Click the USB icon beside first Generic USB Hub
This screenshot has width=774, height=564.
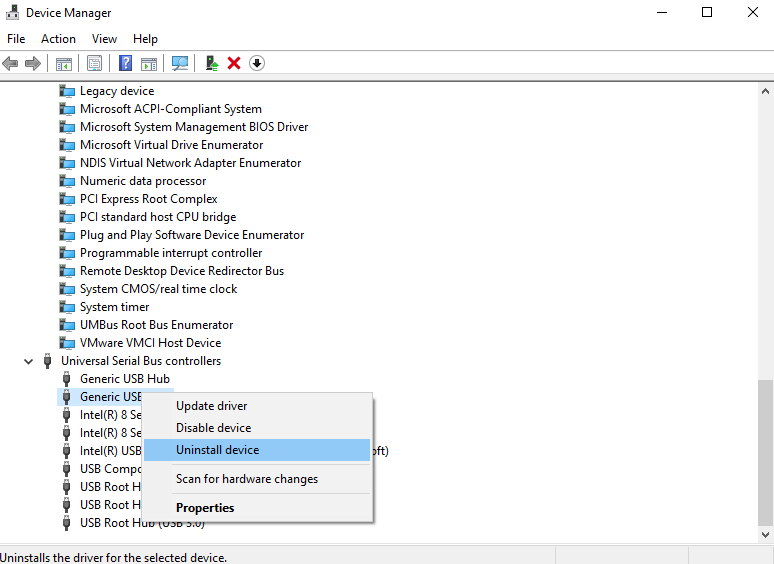pos(67,379)
